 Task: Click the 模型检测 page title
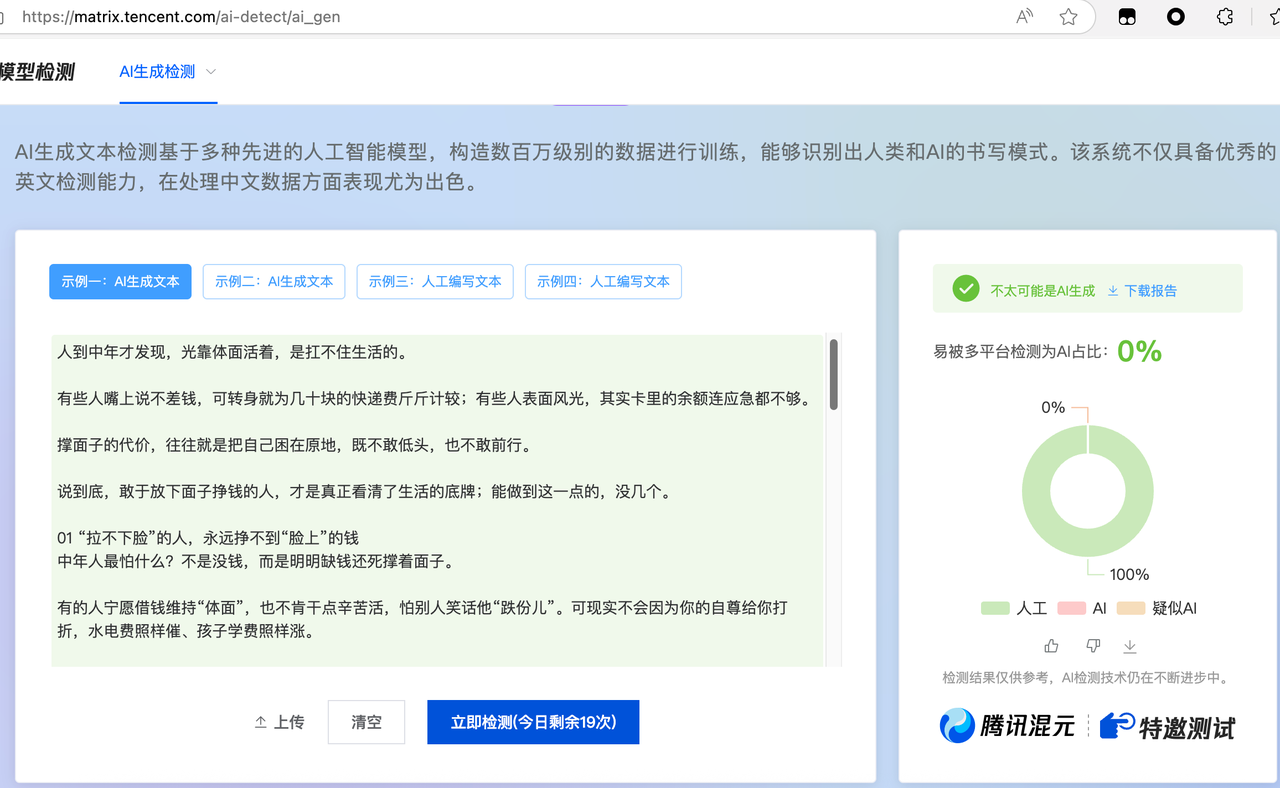pyautogui.click(x=37, y=72)
